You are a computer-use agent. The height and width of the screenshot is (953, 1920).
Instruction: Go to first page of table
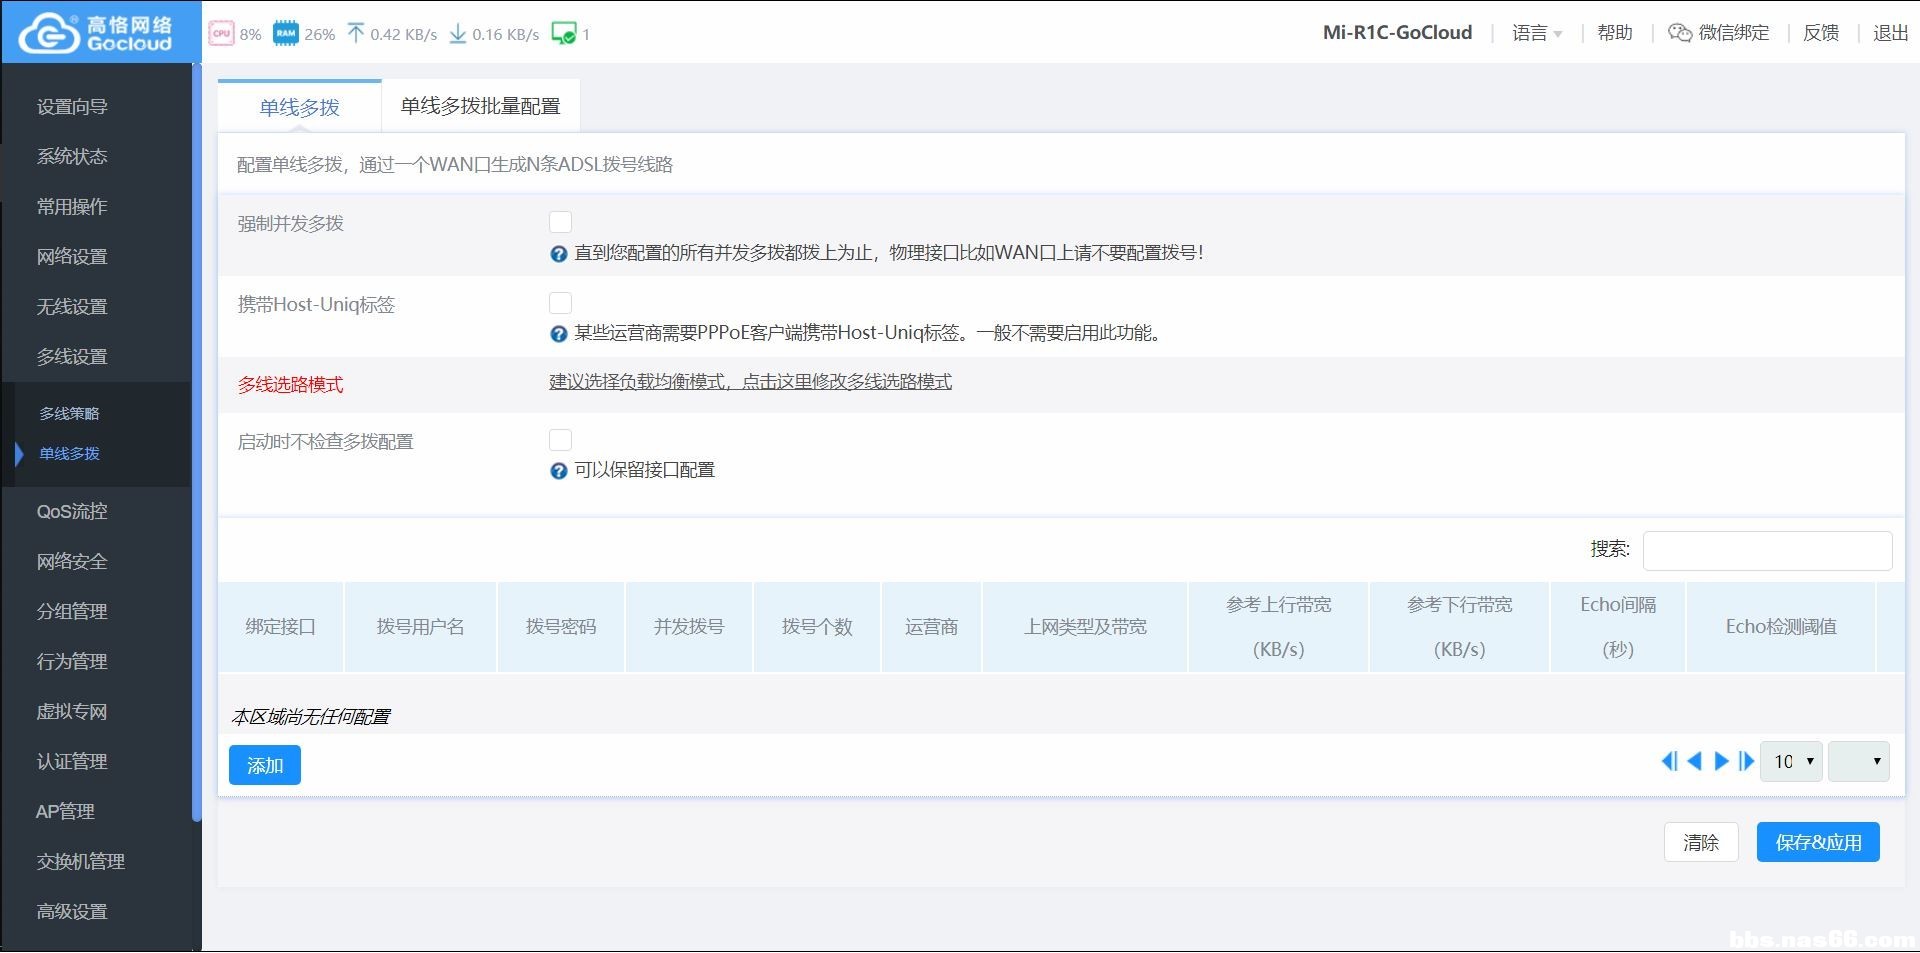[1668, 762]
